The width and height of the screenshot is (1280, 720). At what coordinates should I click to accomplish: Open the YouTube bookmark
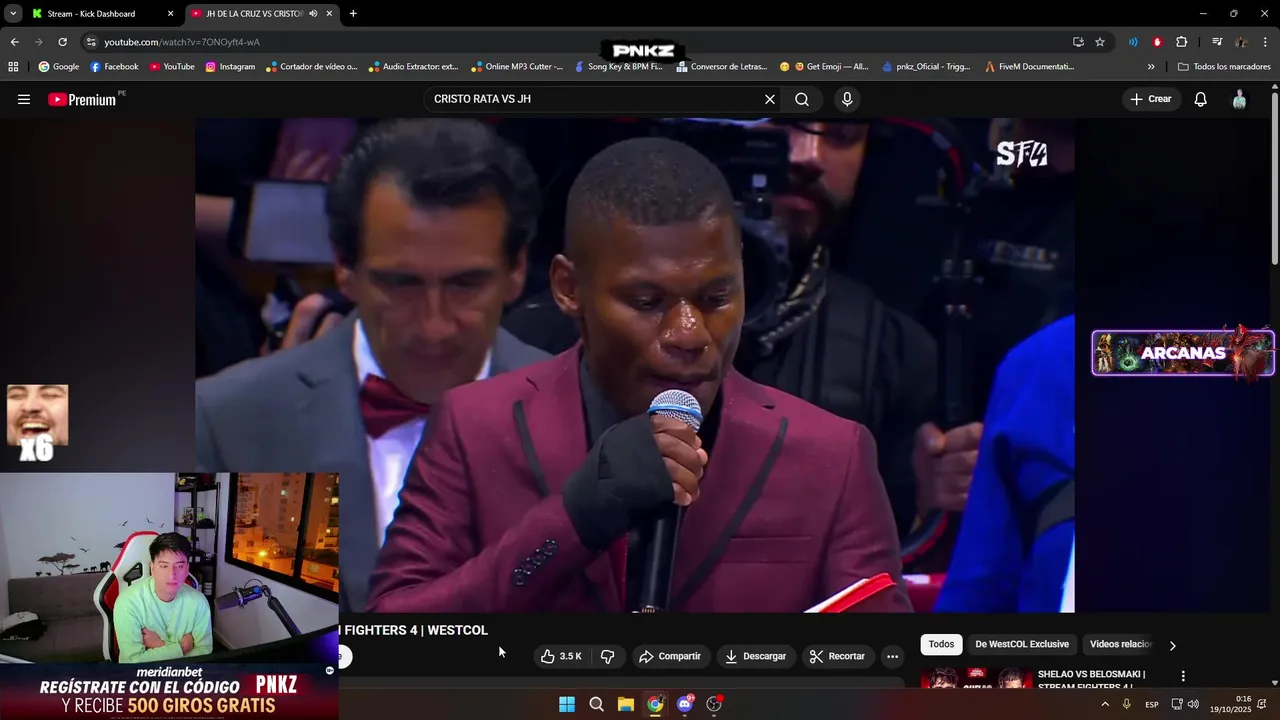click(x=172, y=67)
